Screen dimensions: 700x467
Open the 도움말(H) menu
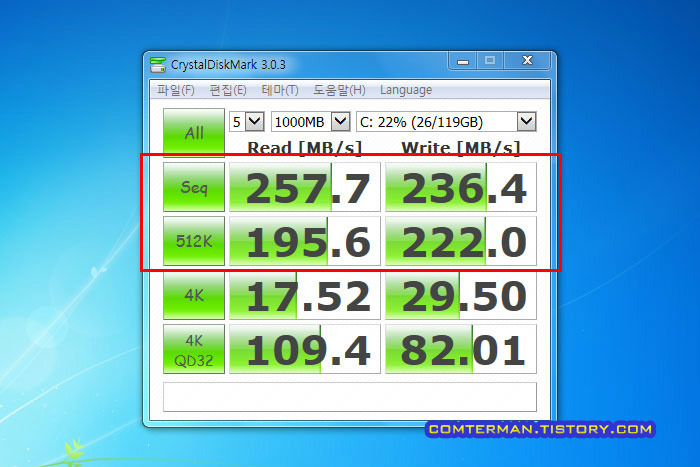click(x=339, y=90)
